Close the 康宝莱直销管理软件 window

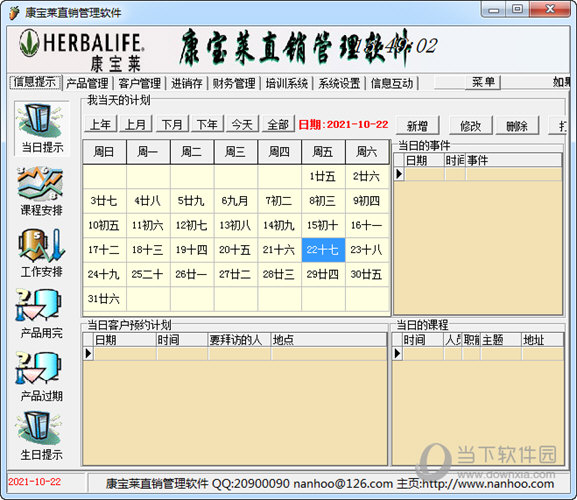550,10
